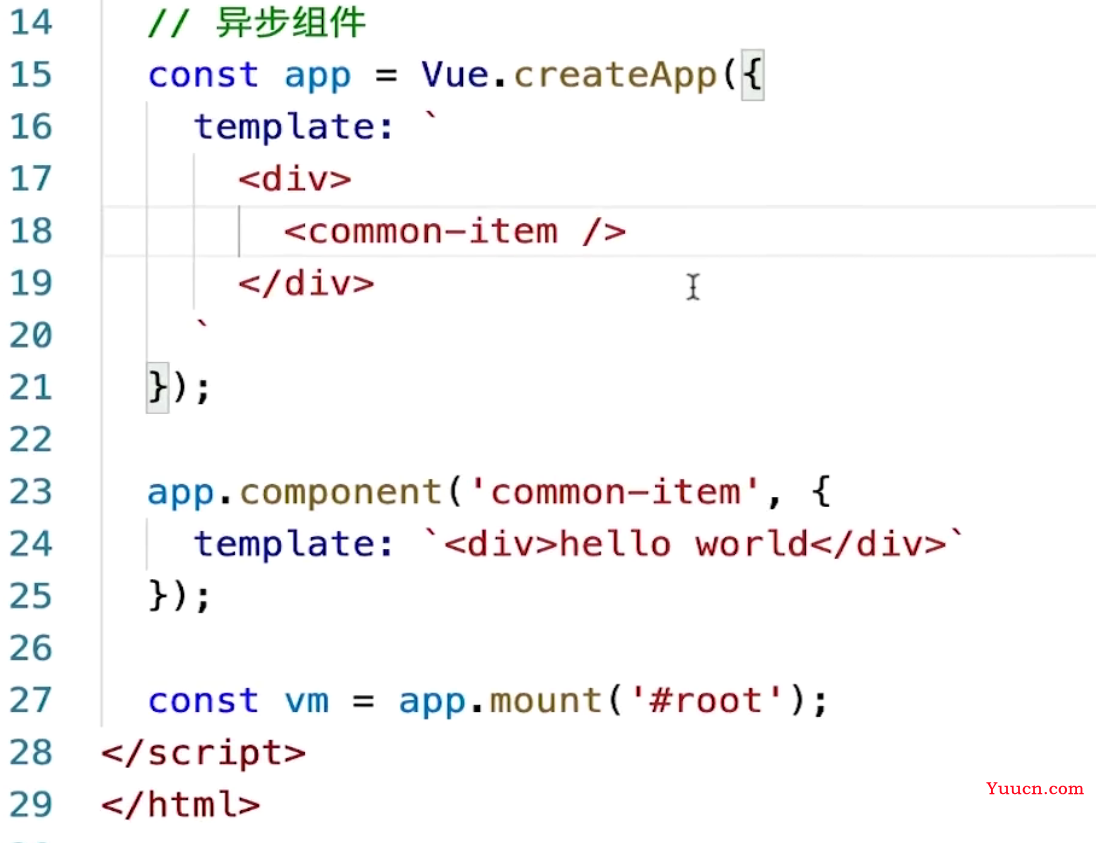Click the '#root' string on line 27
The width and height of the screenshot is (1096, 843).
707,700
